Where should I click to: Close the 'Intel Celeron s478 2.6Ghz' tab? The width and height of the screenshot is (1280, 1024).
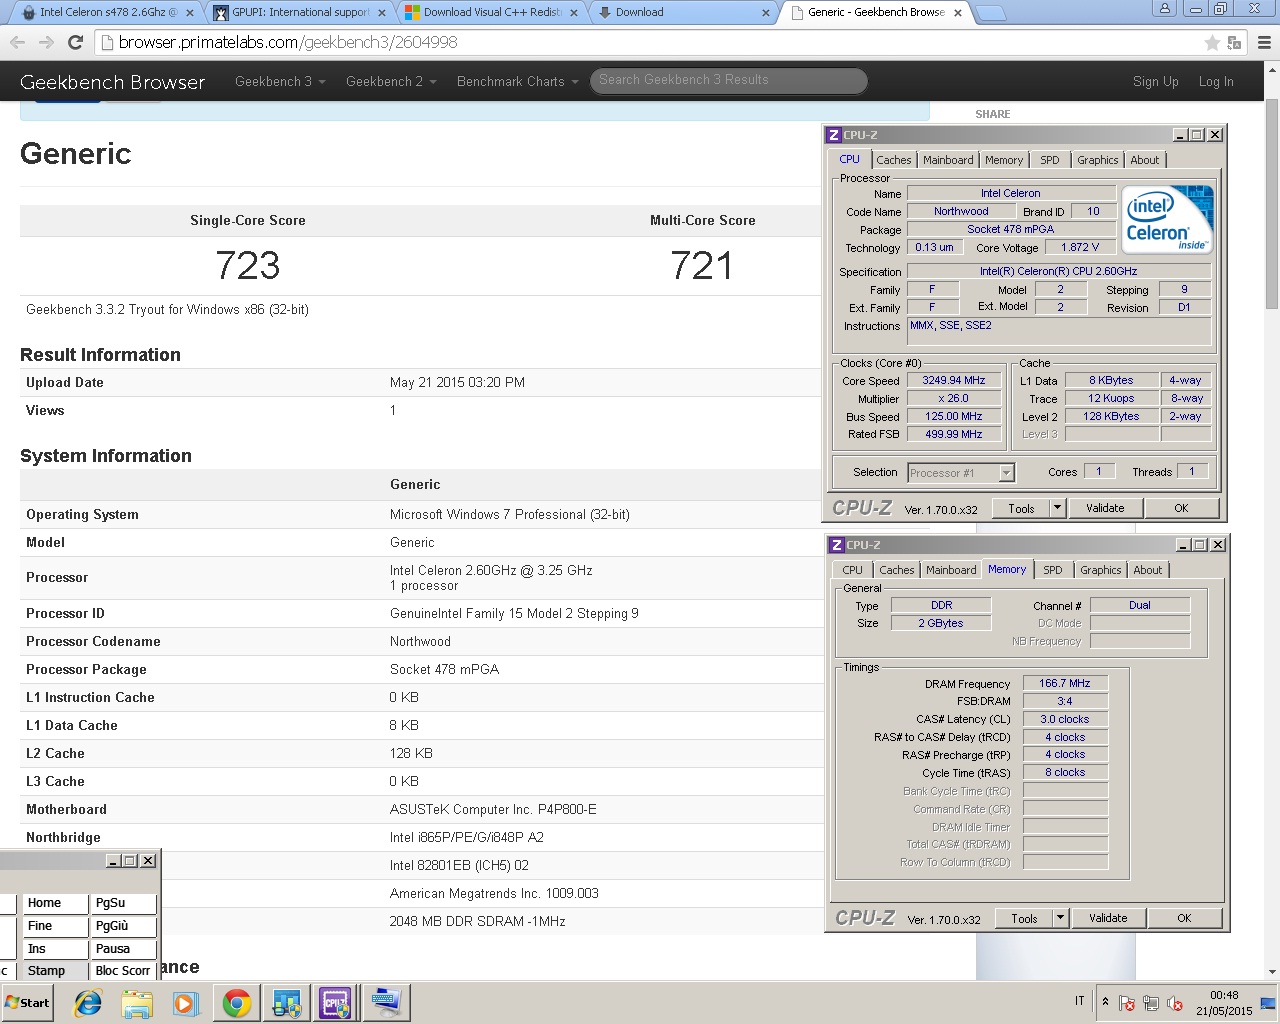click(x=189, y=13)
